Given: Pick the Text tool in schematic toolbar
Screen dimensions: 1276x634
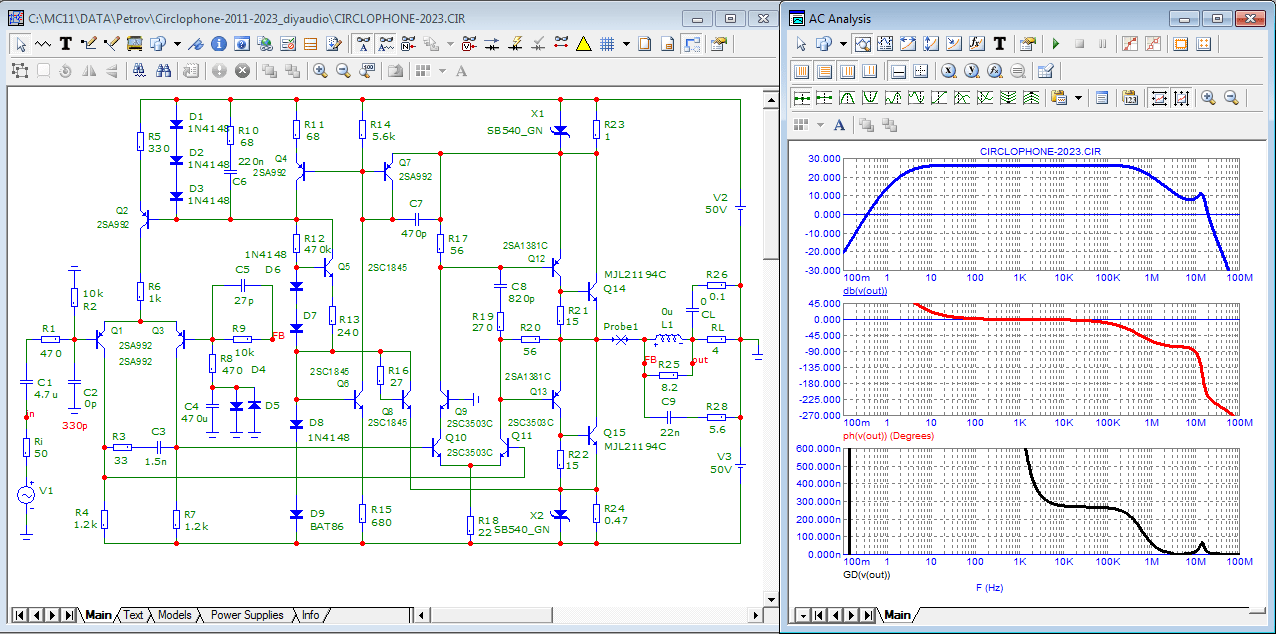Looking at the screenshot, I should (66, 44).
